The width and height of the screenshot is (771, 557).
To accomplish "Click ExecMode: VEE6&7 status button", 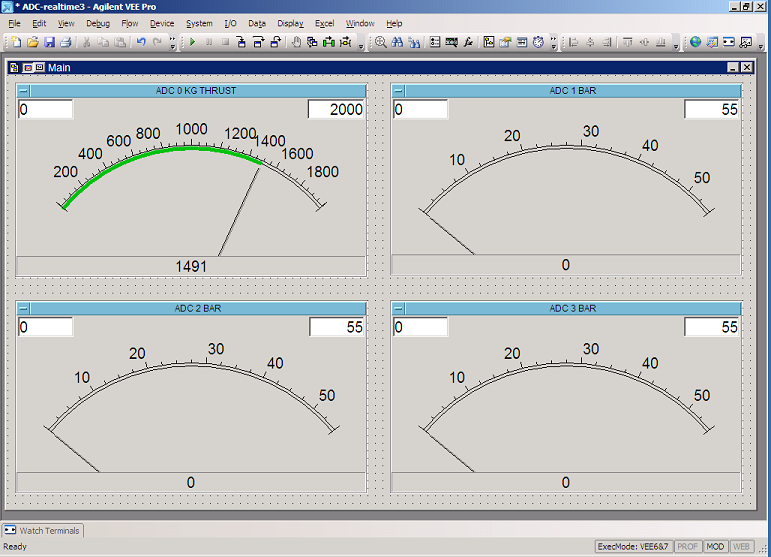I will point(633,547).
